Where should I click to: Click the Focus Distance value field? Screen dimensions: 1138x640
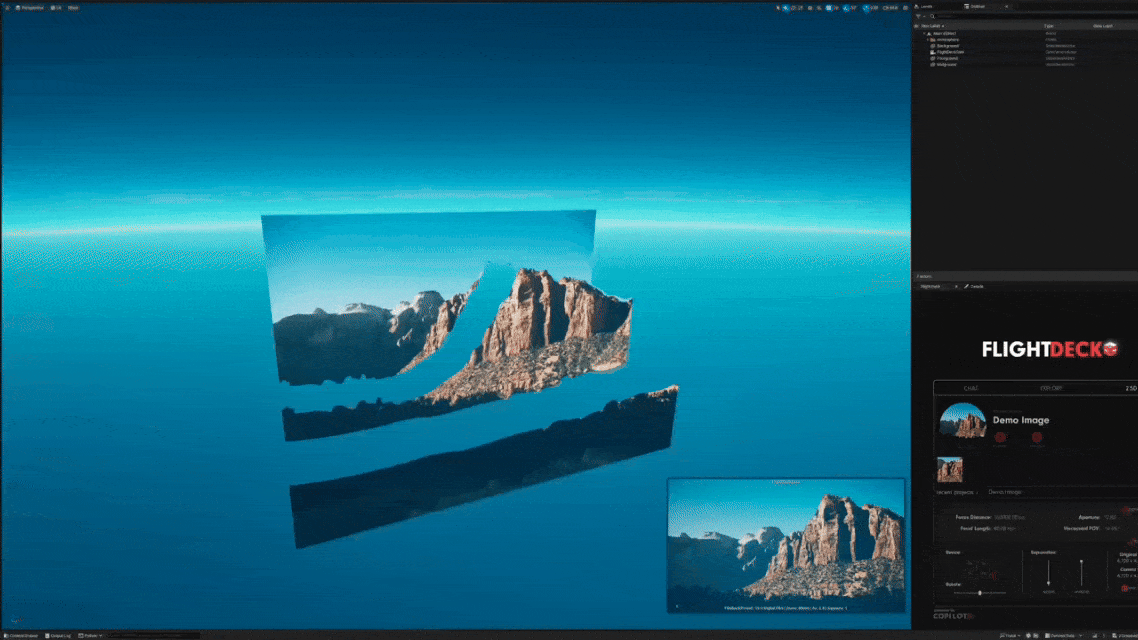pyautogui.click(x=1010, y=517)
